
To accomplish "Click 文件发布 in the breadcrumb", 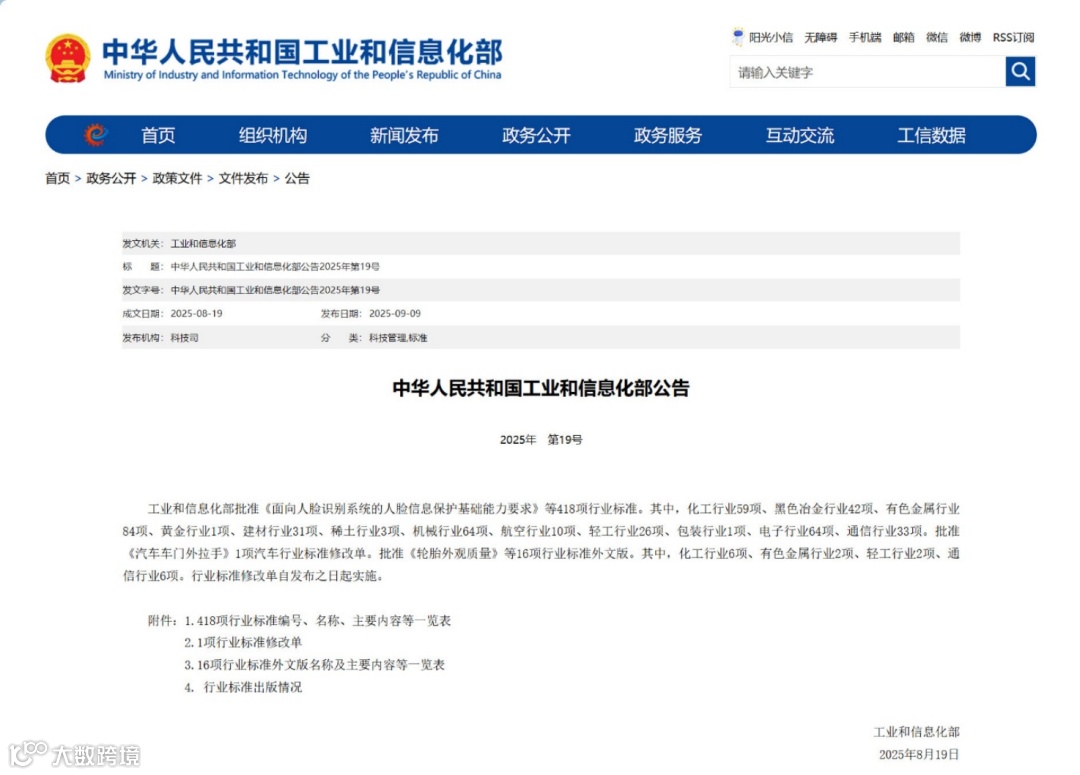I will tap(243, 178).
